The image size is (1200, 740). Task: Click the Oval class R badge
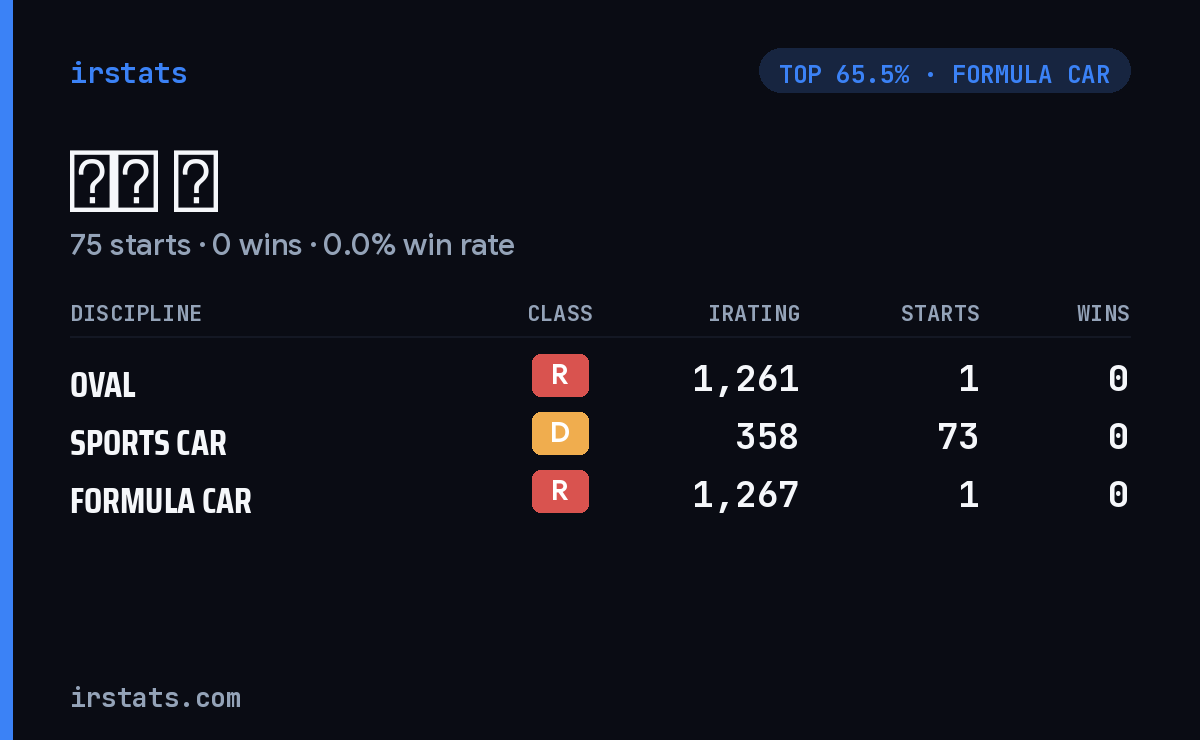pyautogui.click(x=560, y=375)
